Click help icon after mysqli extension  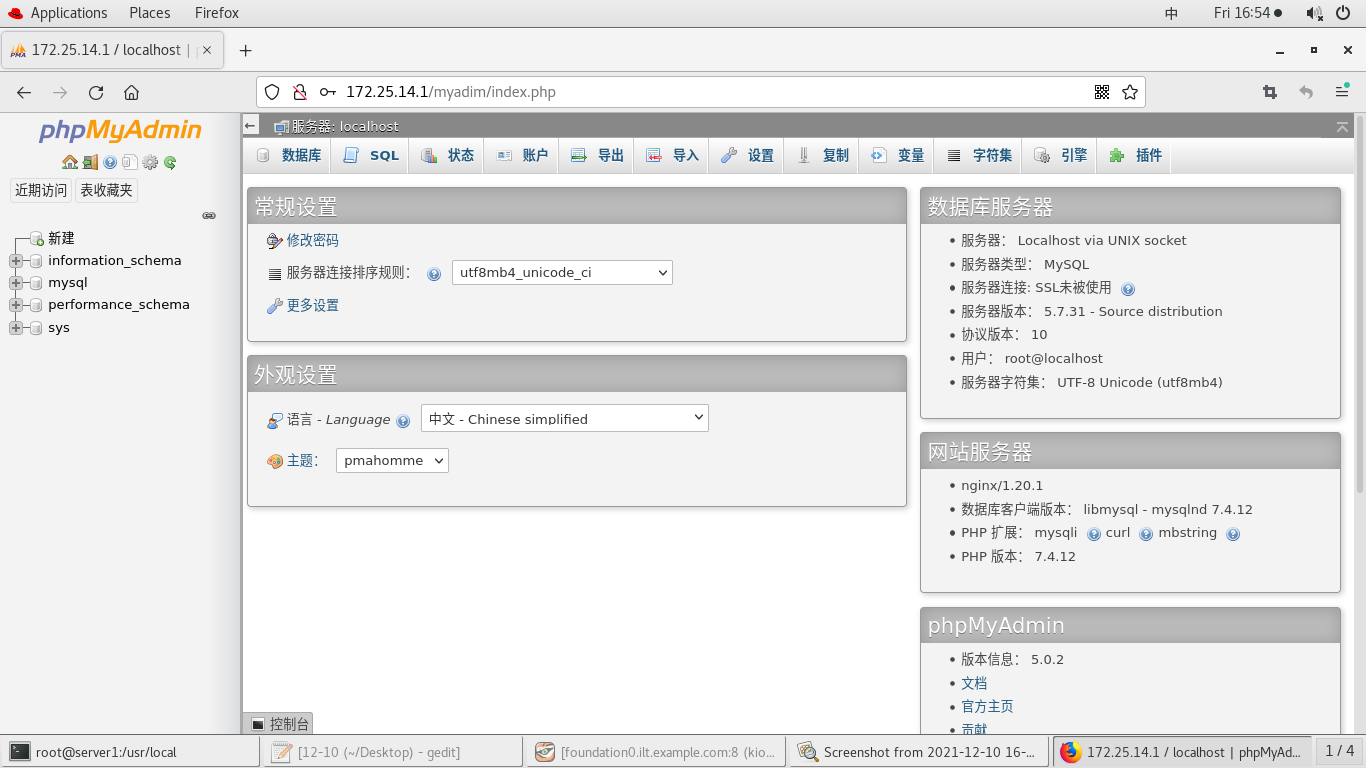click(x=1094, y=534)
